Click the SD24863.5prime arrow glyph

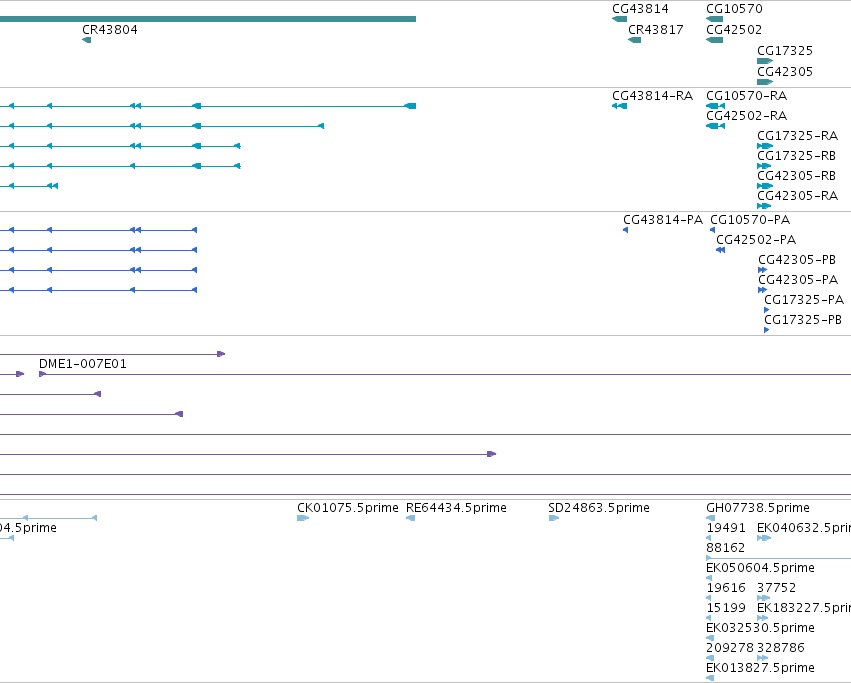coord(554,518)
